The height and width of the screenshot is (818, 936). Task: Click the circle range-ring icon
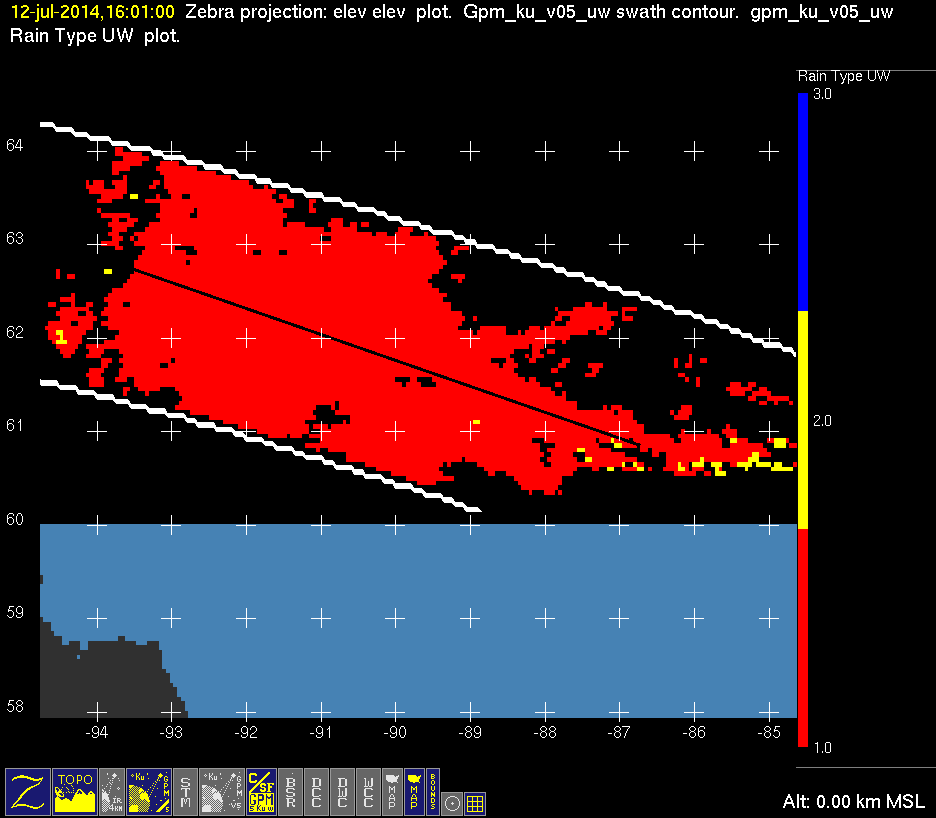[452, 802]
